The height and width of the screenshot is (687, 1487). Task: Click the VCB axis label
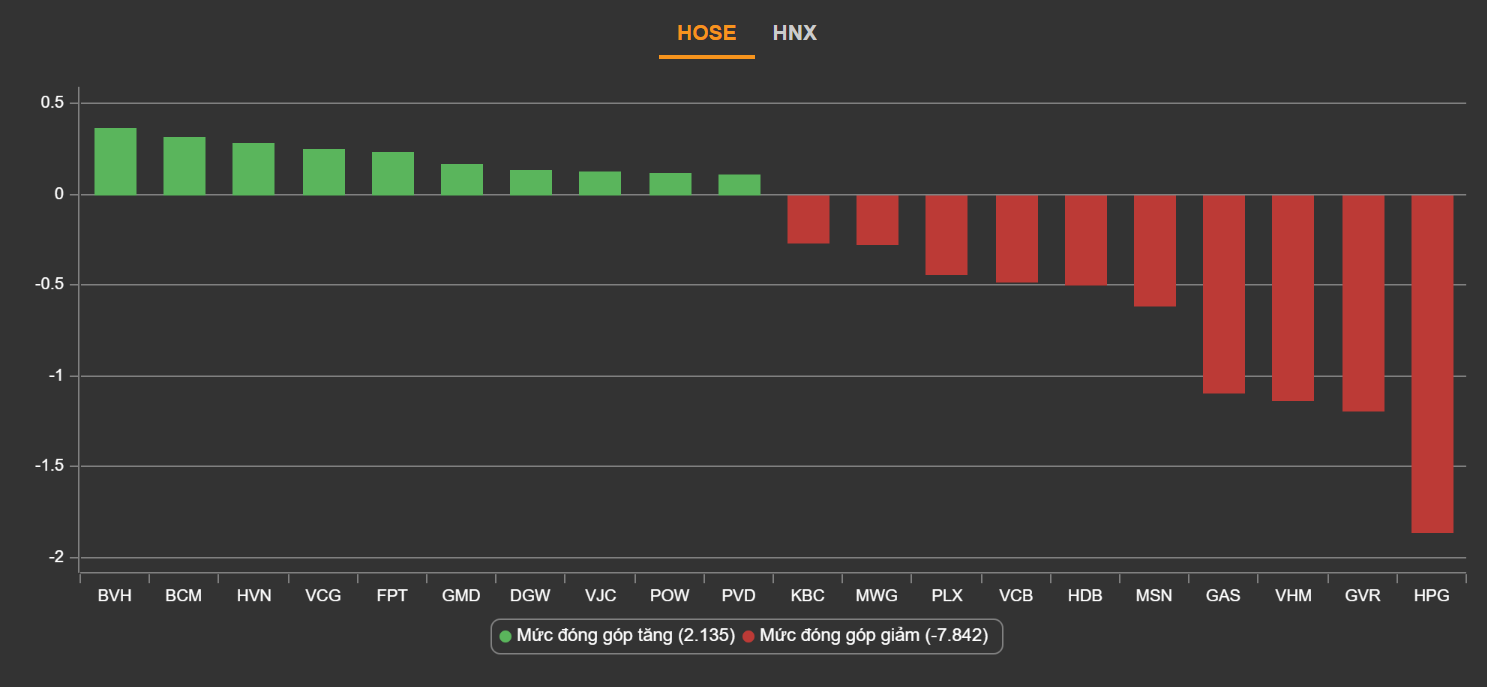click(1015, 596)
